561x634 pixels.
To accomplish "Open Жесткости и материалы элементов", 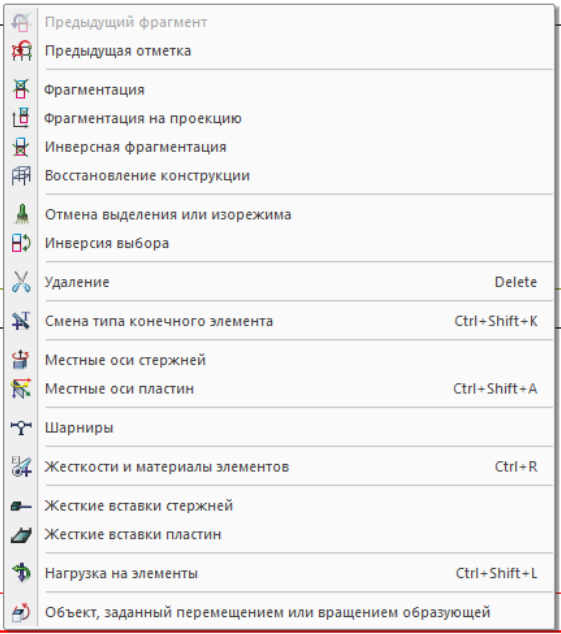I will [279, 467].
